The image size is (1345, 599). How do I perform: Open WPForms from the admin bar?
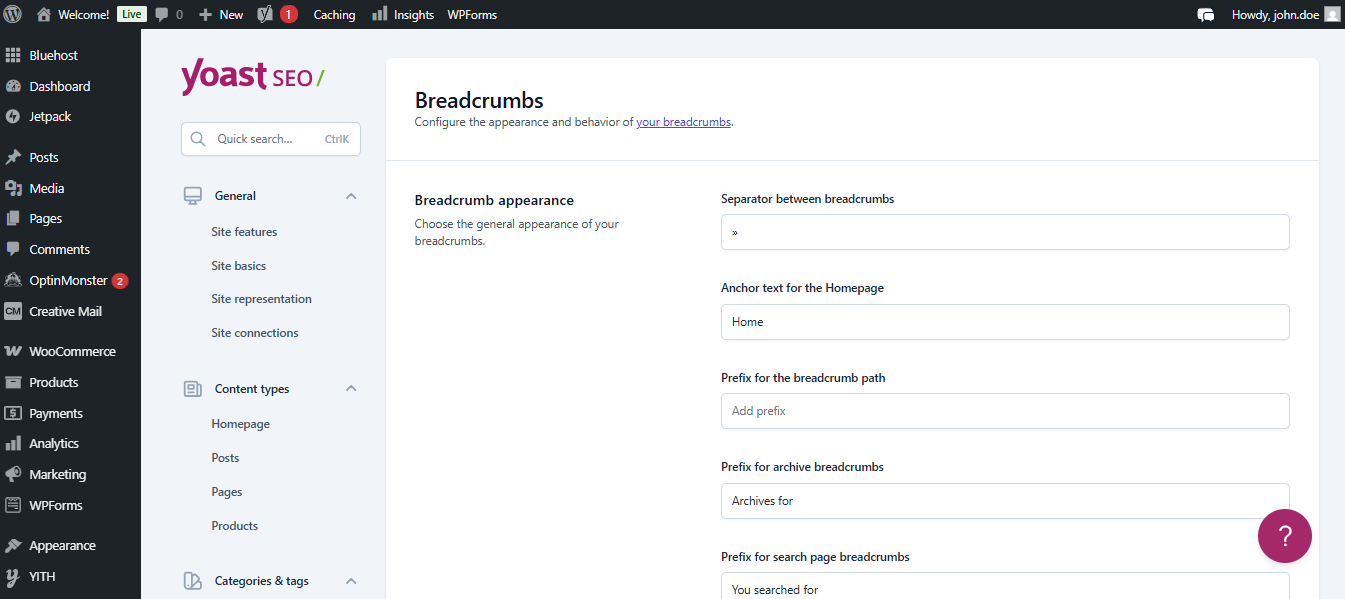tap(471, 14)
